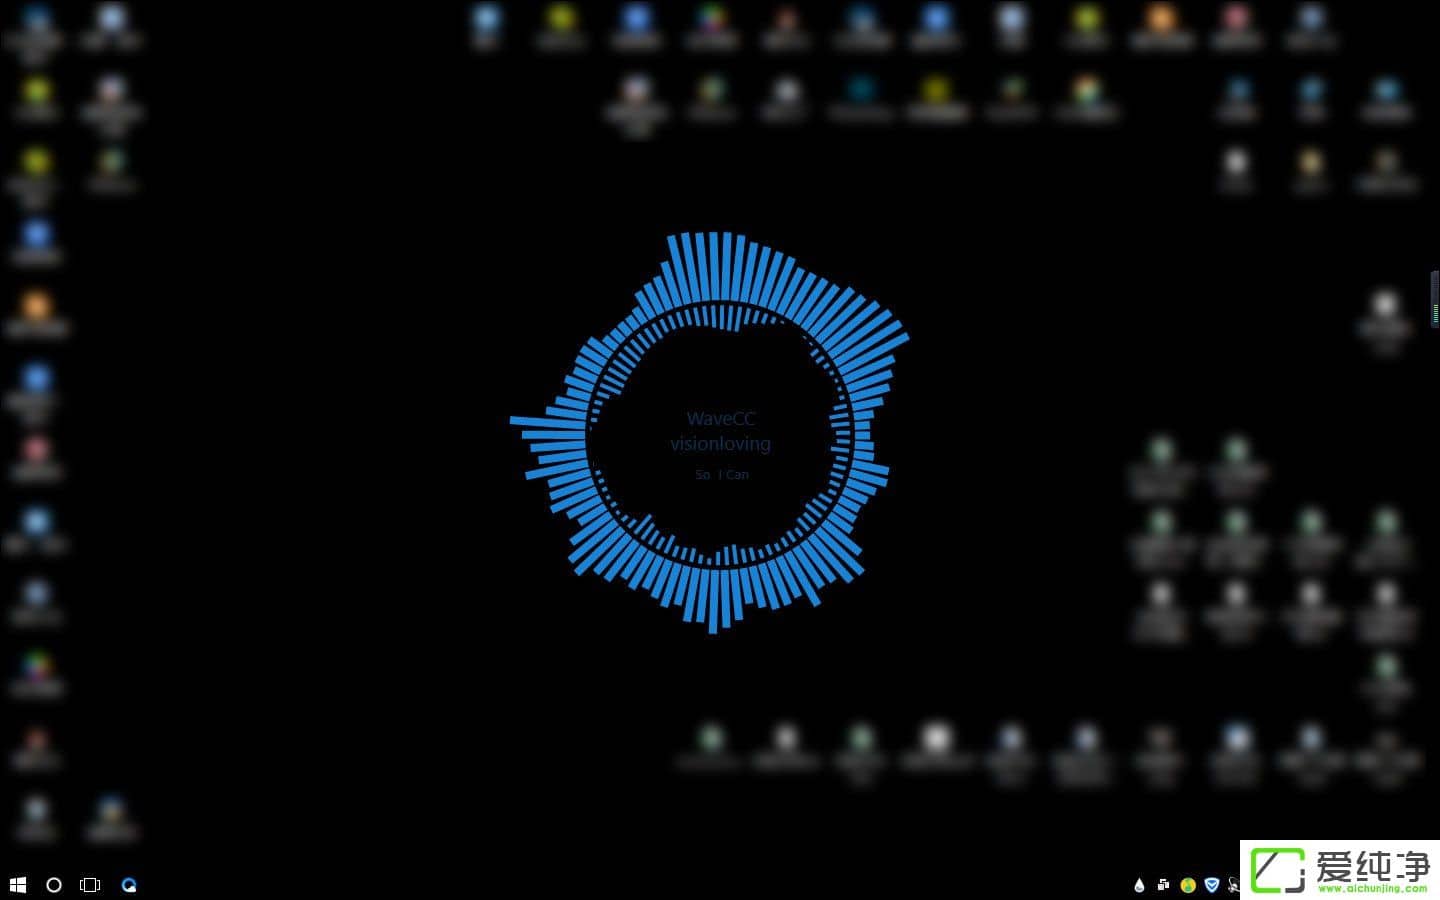
Task: Click the headset remote-assistance tray icon
Action: click(x=1233, y=885)
